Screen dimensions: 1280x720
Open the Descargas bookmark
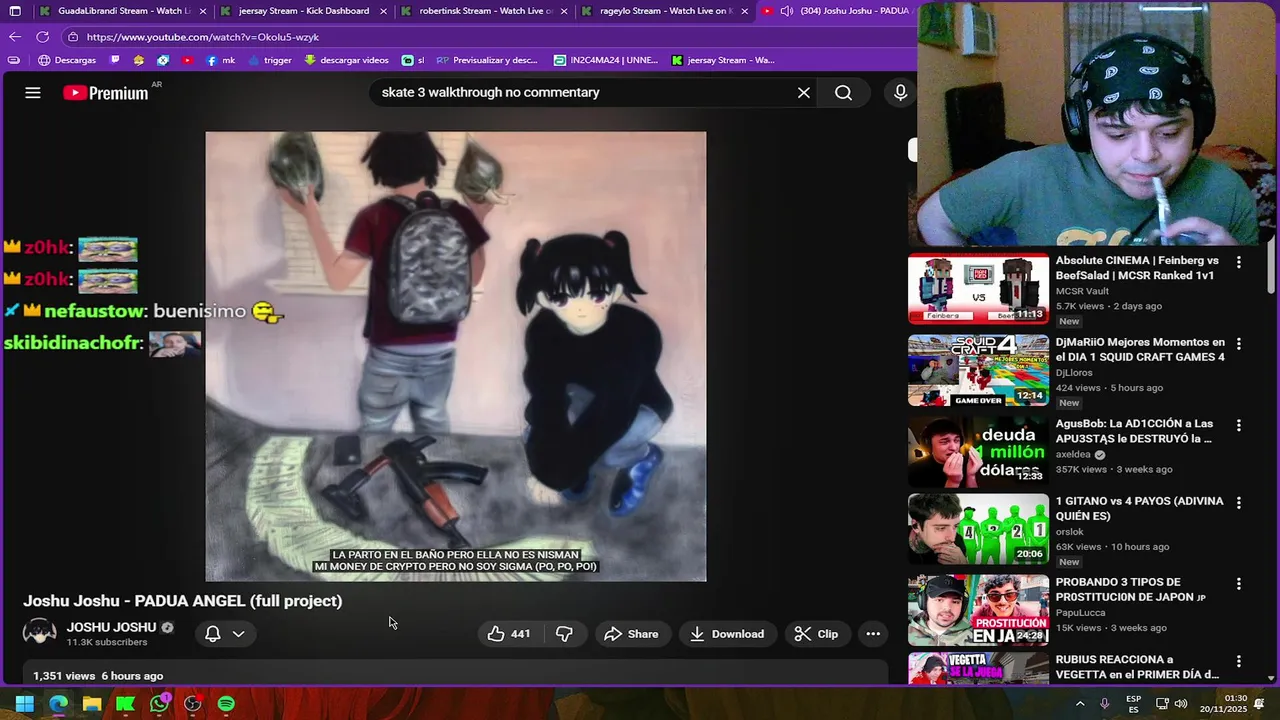[67, 60]
